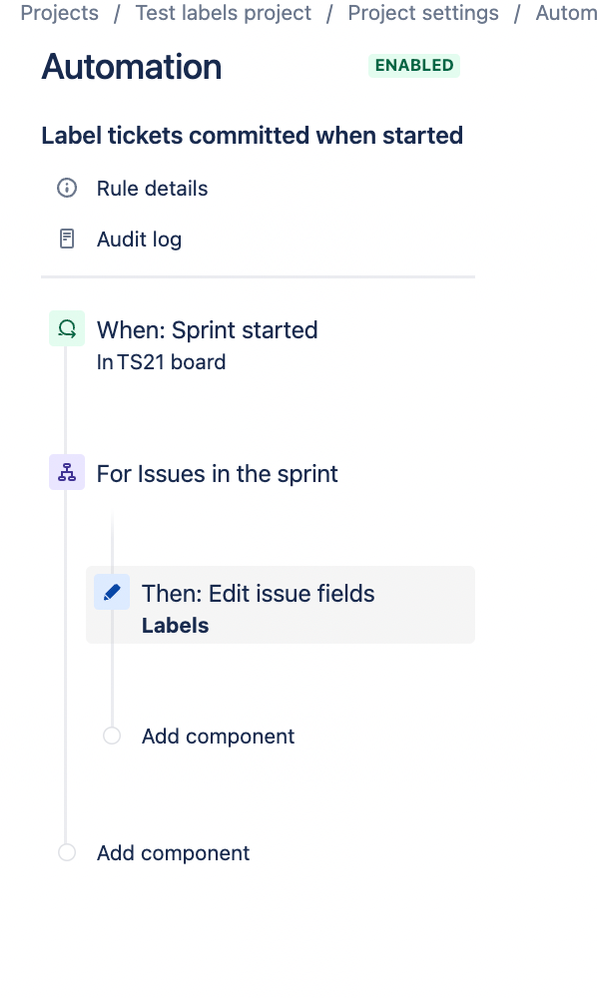Select the green Sprint started trigger icon
This screenshot has height=998, width=597.
(x=67, y=328)
